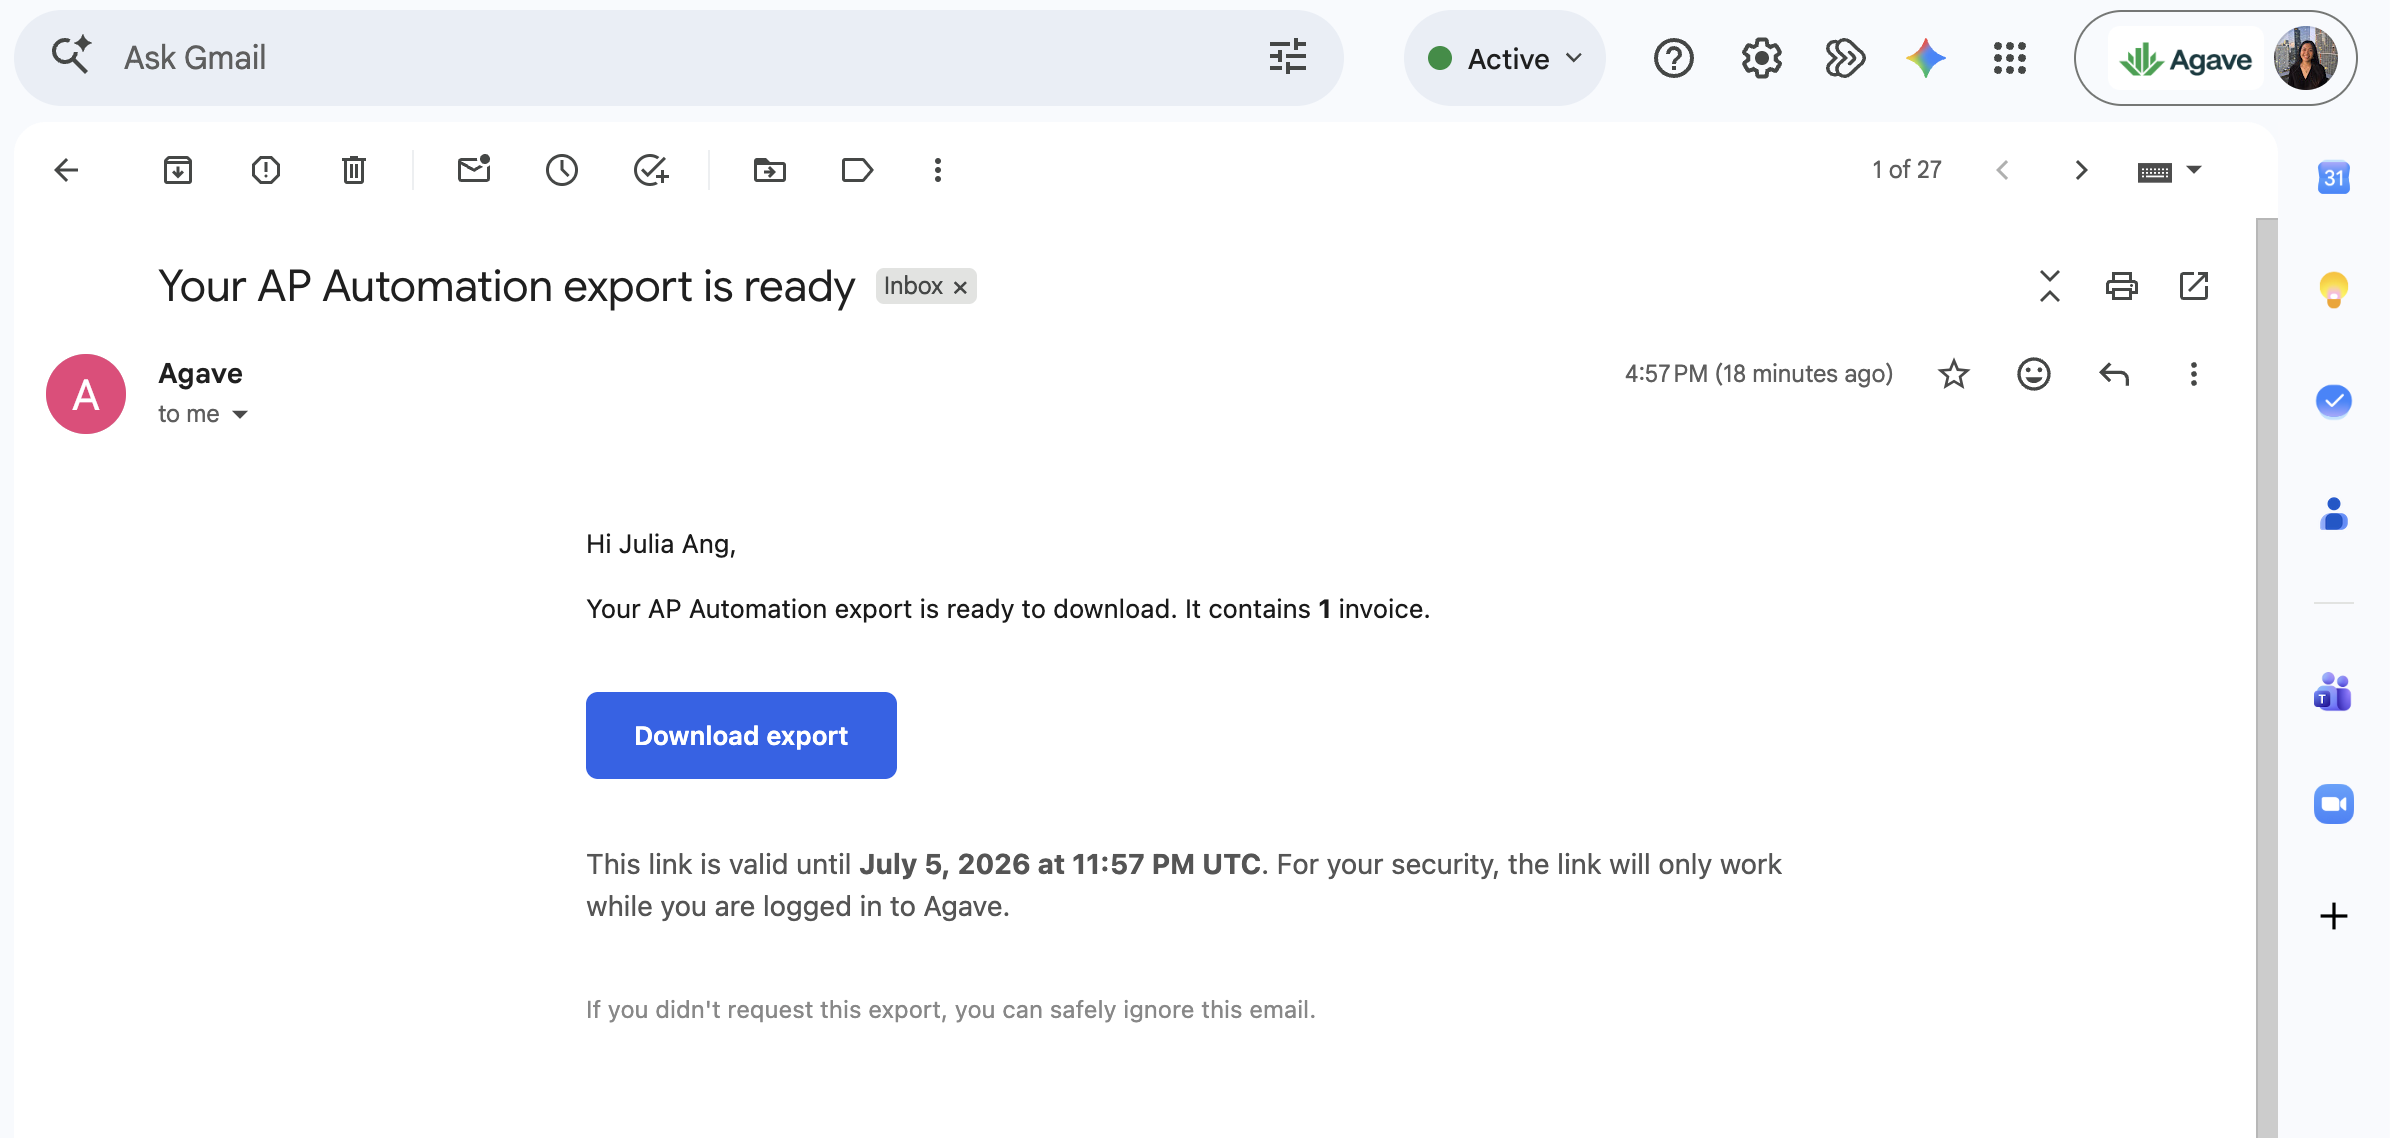This screenshot has height=1138, width=2390.
Task: Click the message scrollbar
Action: 2267,678
